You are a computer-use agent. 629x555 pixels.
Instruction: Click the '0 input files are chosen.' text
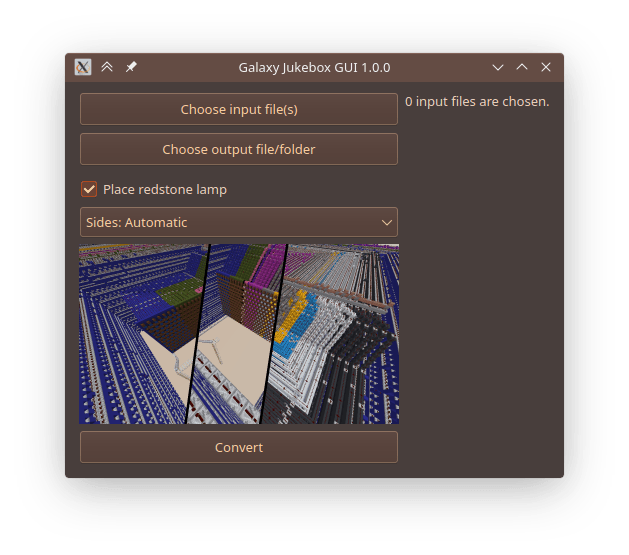tap(477, 101)
